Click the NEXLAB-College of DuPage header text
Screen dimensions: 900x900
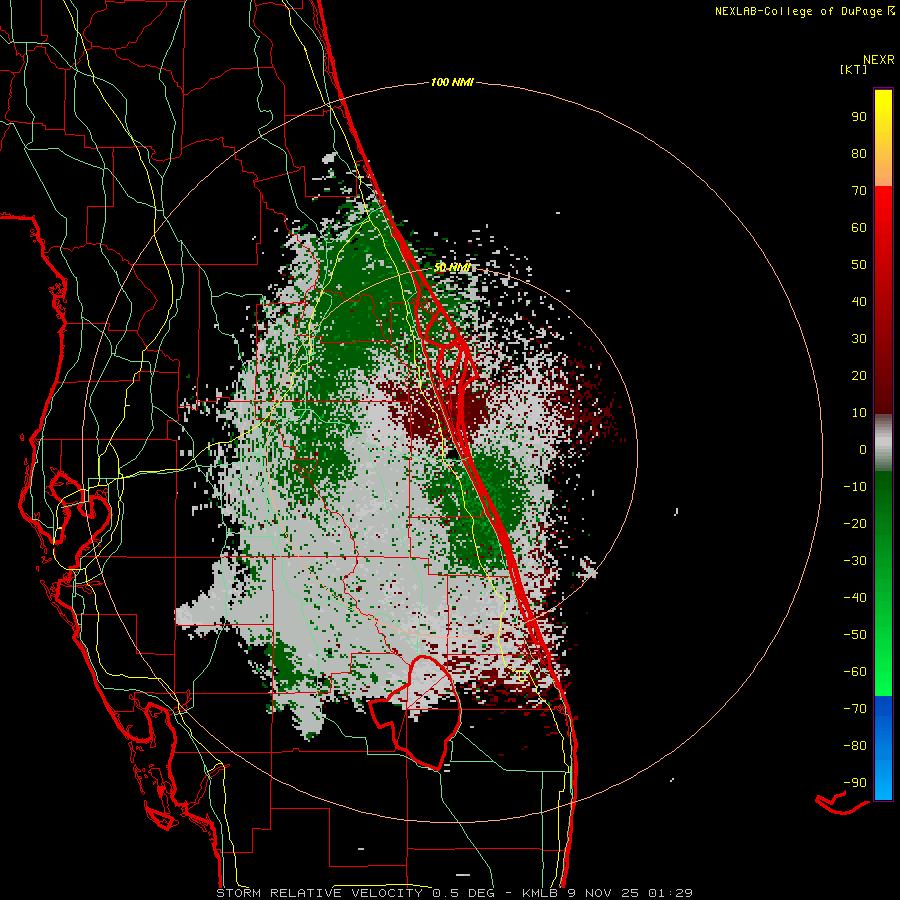tap(804, 11)
